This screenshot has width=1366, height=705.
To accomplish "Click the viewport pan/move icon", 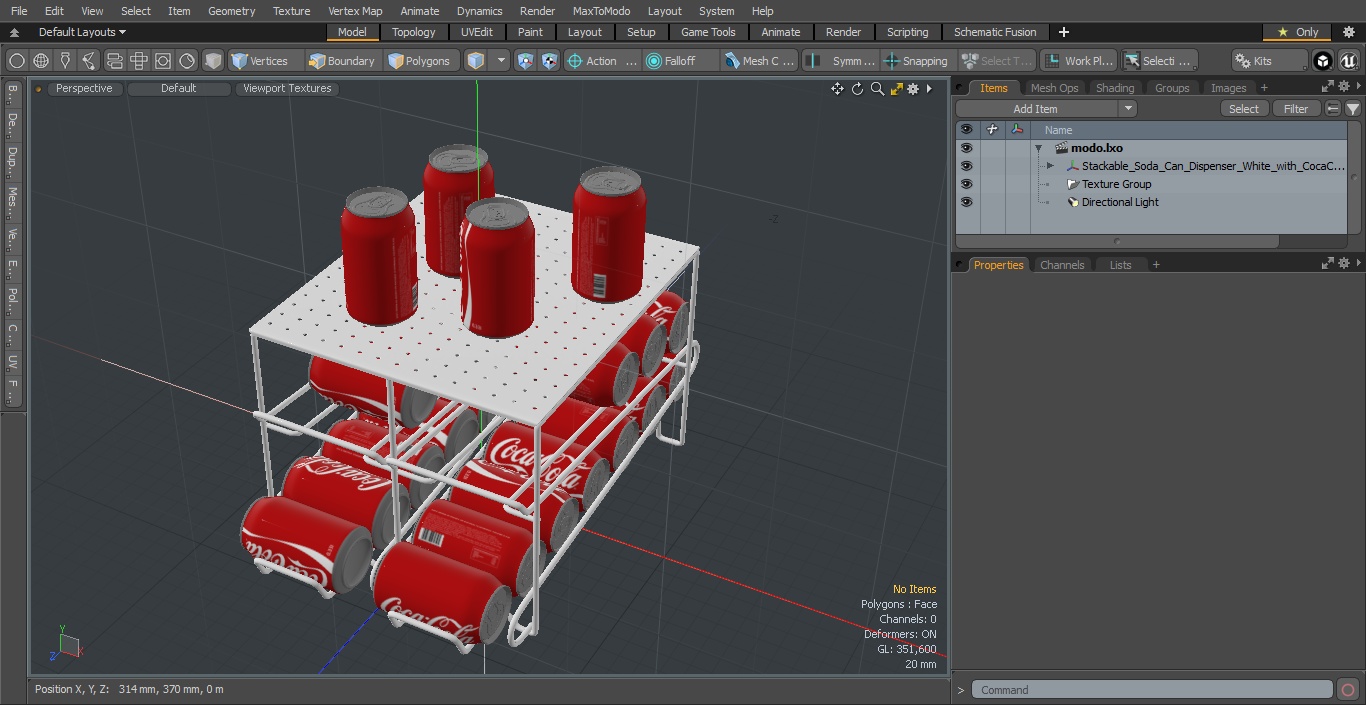I will coord(837,89).
